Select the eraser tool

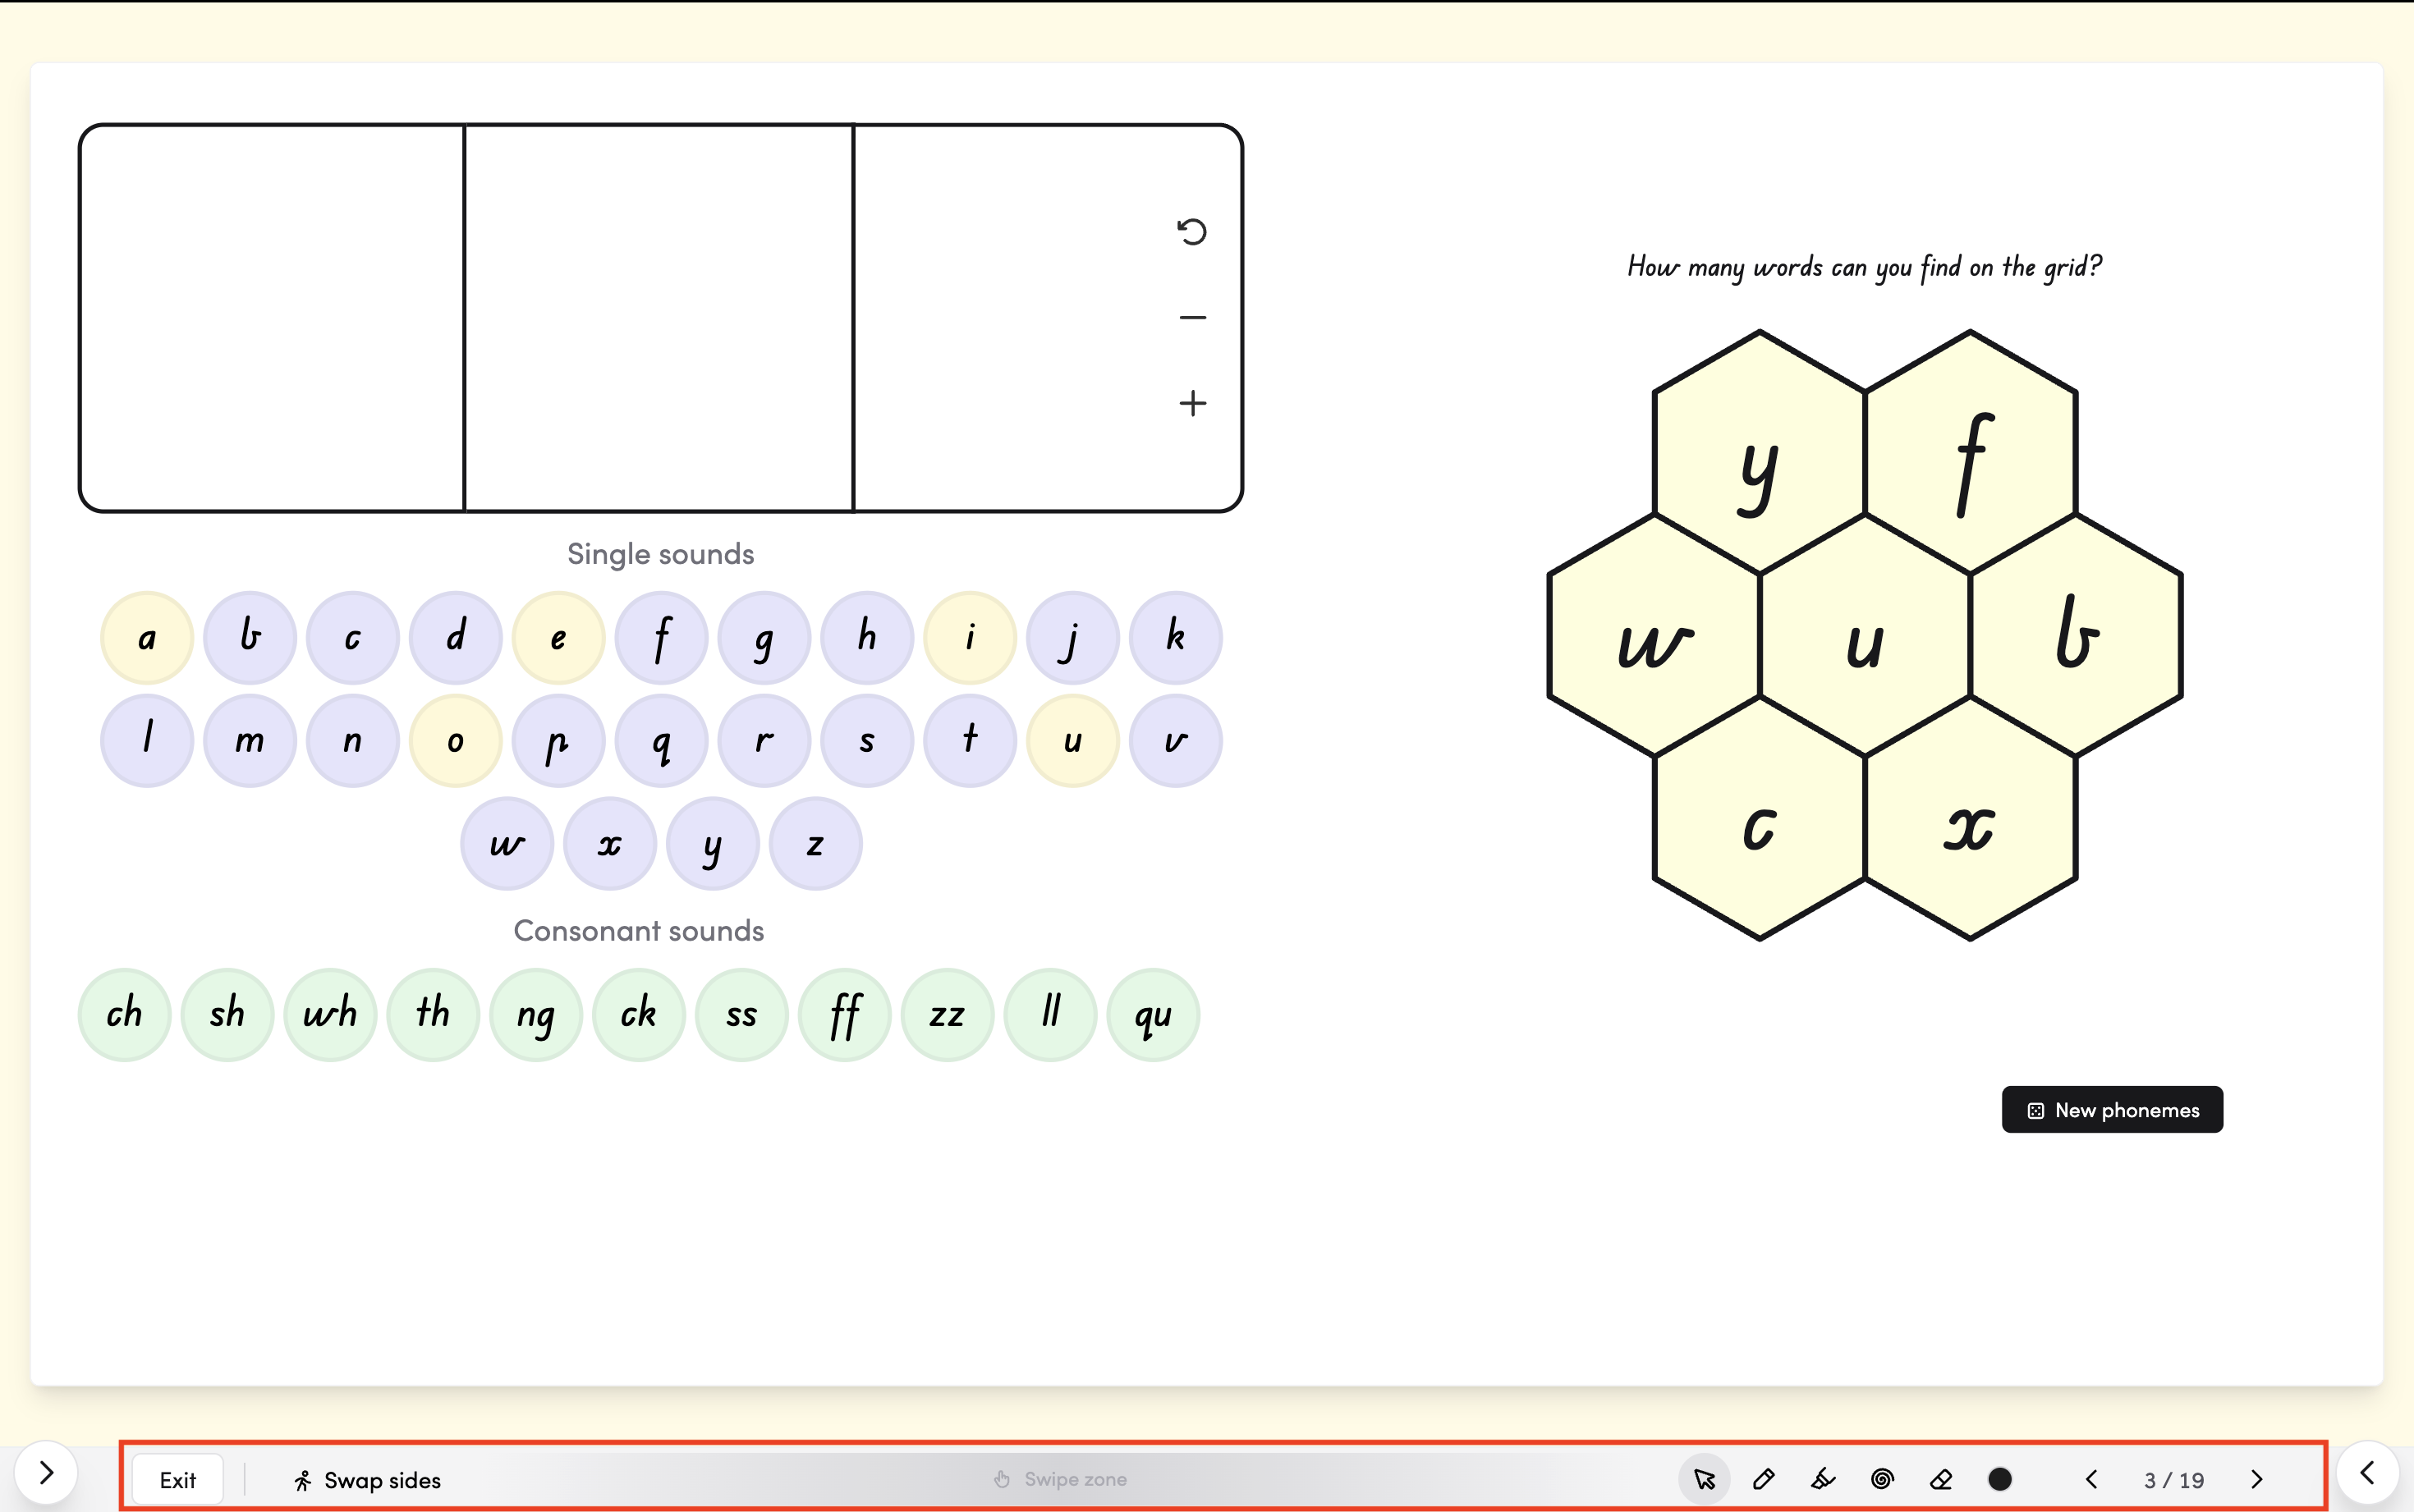(1941, 1479)
